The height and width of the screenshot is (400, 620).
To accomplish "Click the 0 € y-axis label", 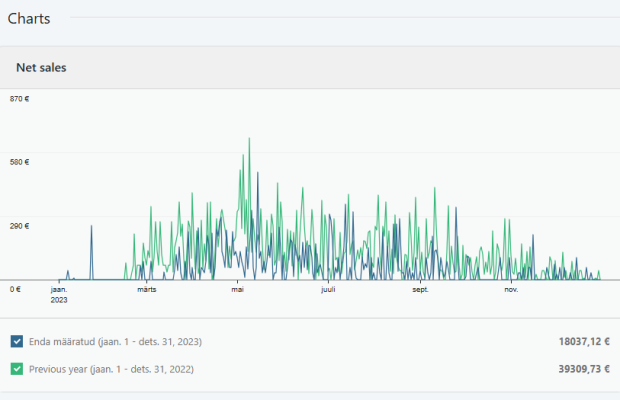I will [15, 289].
